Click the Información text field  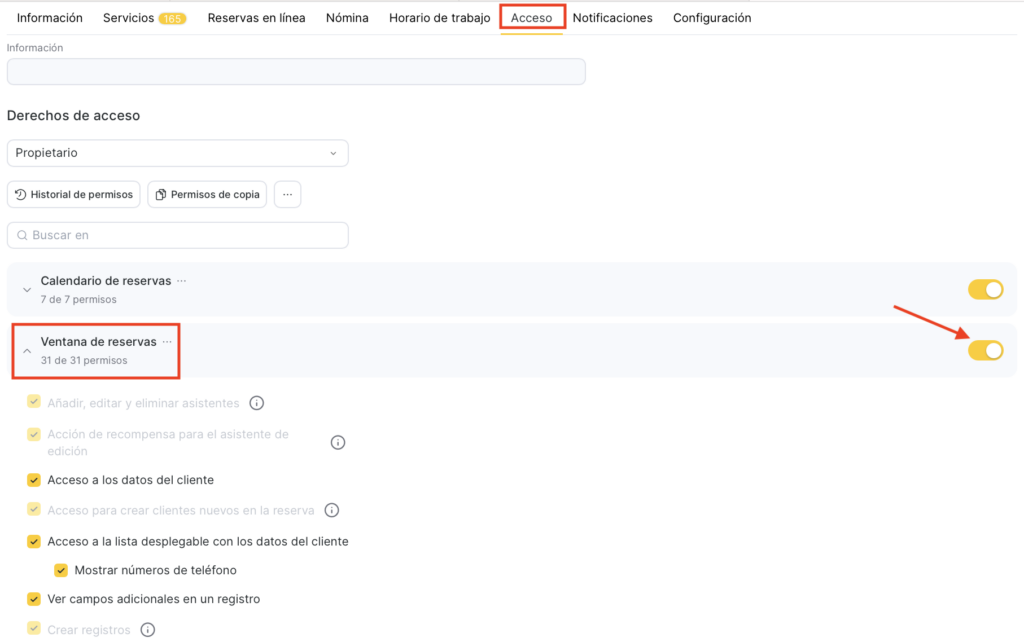(296, 72)
